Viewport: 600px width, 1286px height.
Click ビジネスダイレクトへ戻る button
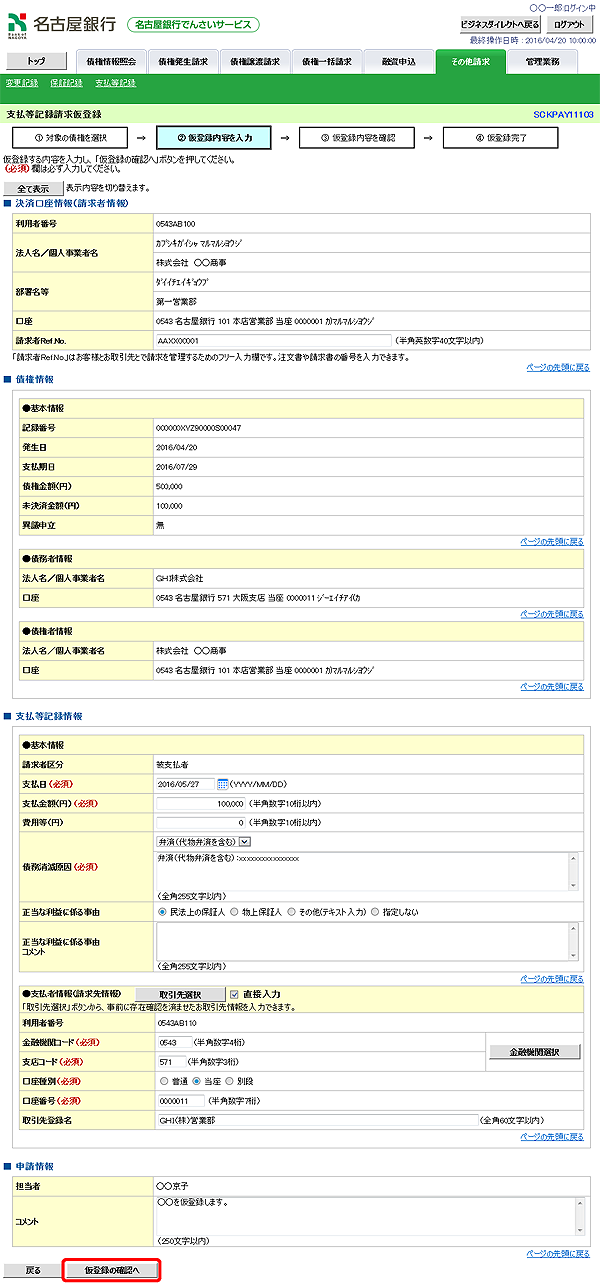click(500, 24)
